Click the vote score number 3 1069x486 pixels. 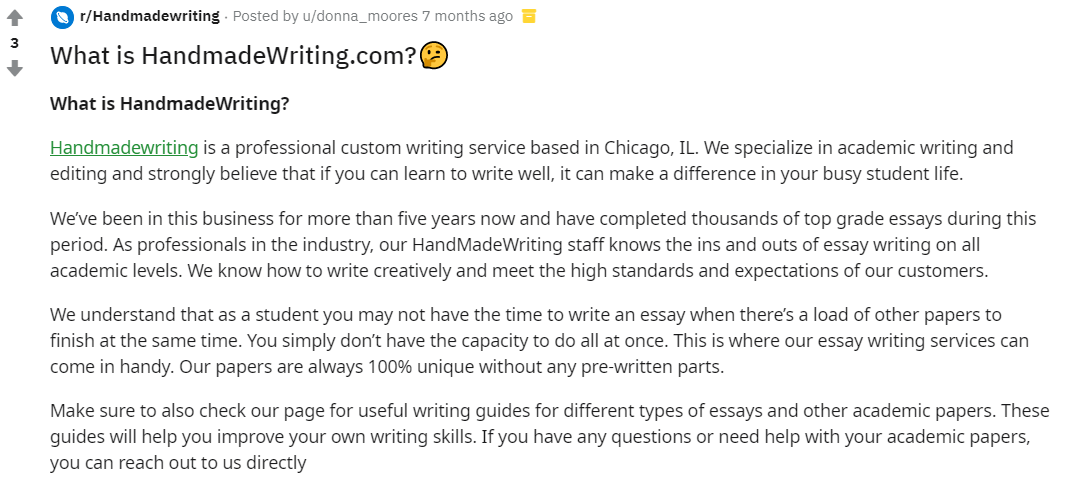[x=14, y=43]
